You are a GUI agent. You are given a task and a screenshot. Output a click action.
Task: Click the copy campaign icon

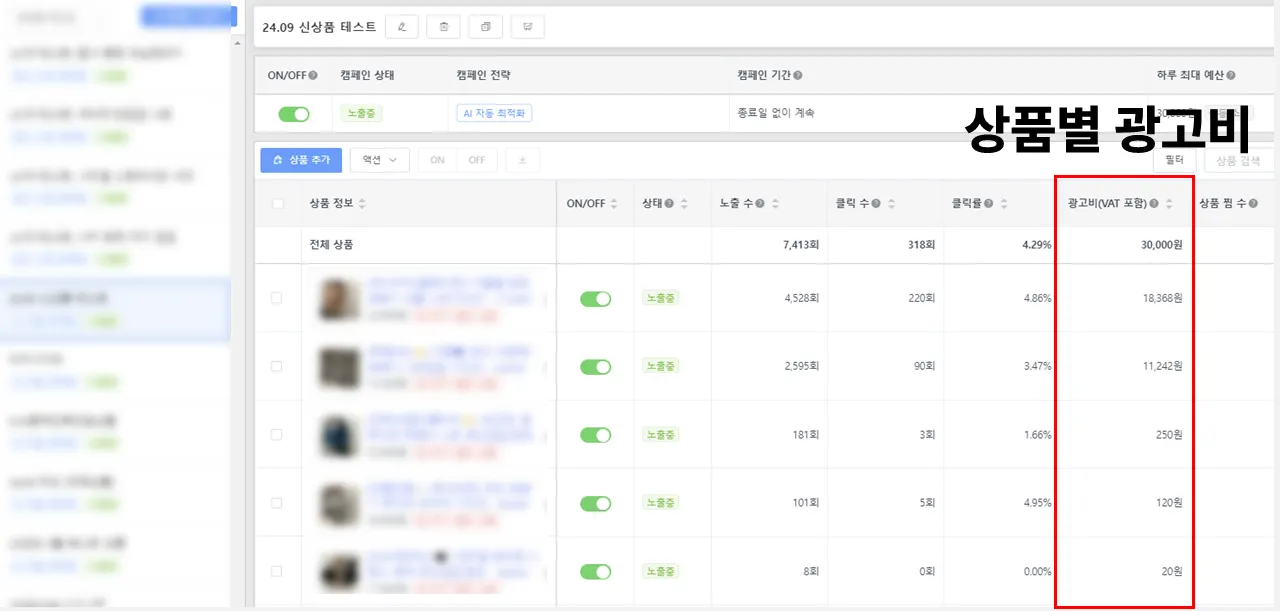tap(485, 27)
